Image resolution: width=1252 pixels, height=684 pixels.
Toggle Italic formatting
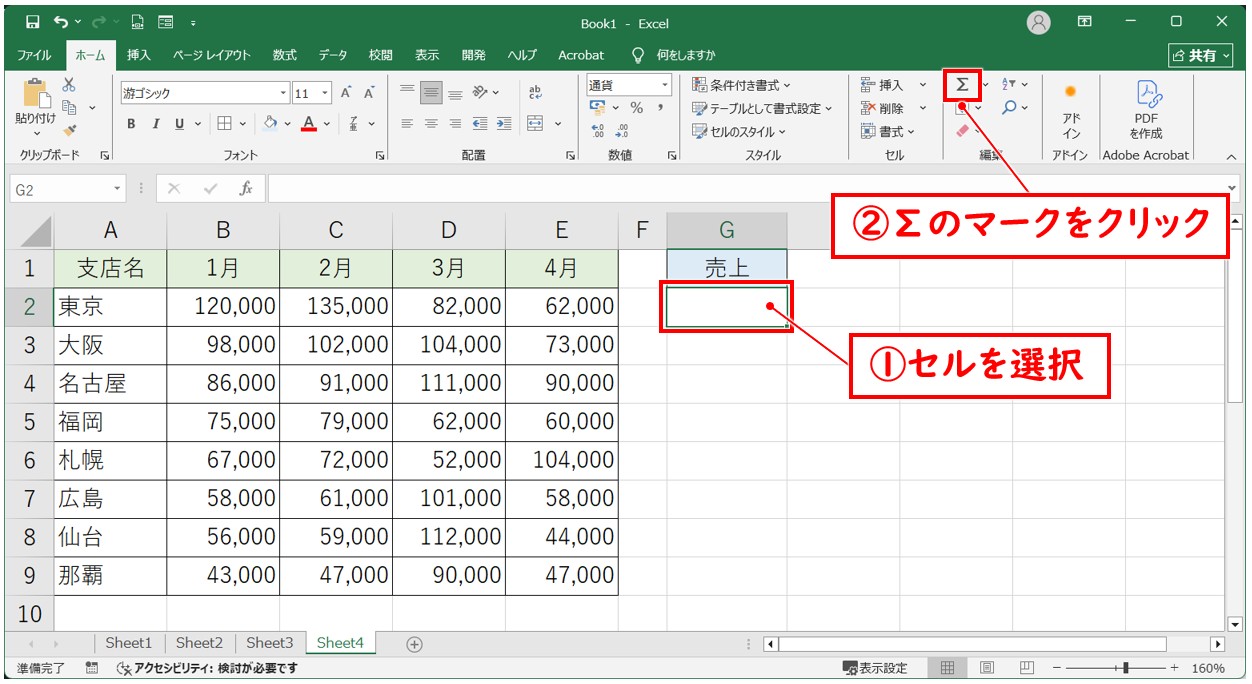[x=155, y=124]
